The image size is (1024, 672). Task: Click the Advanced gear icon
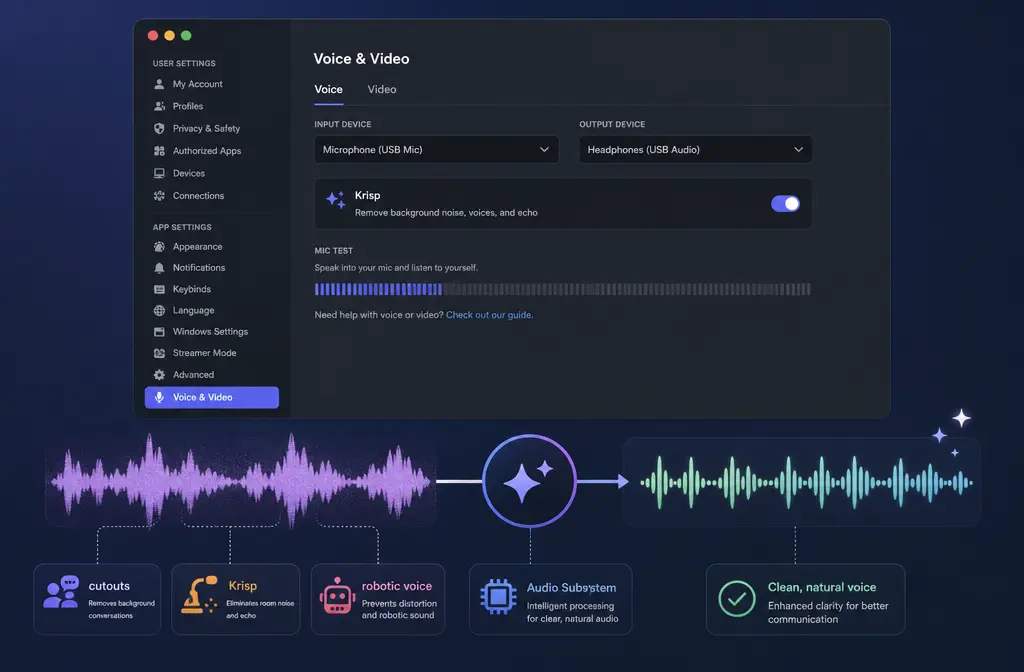point(159,375)
